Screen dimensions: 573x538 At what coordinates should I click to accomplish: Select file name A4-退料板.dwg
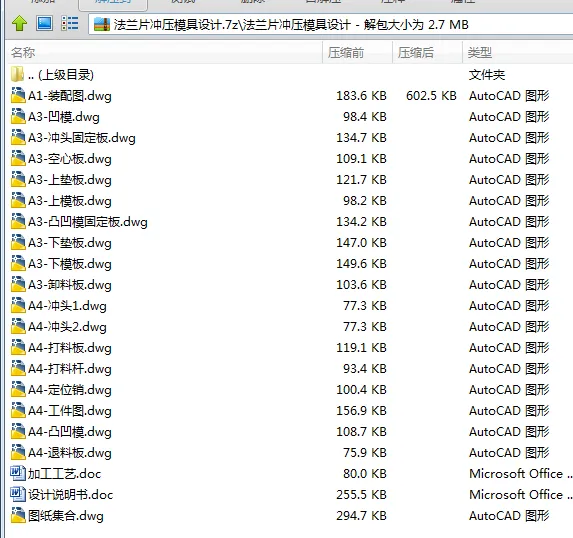[70, 453]
